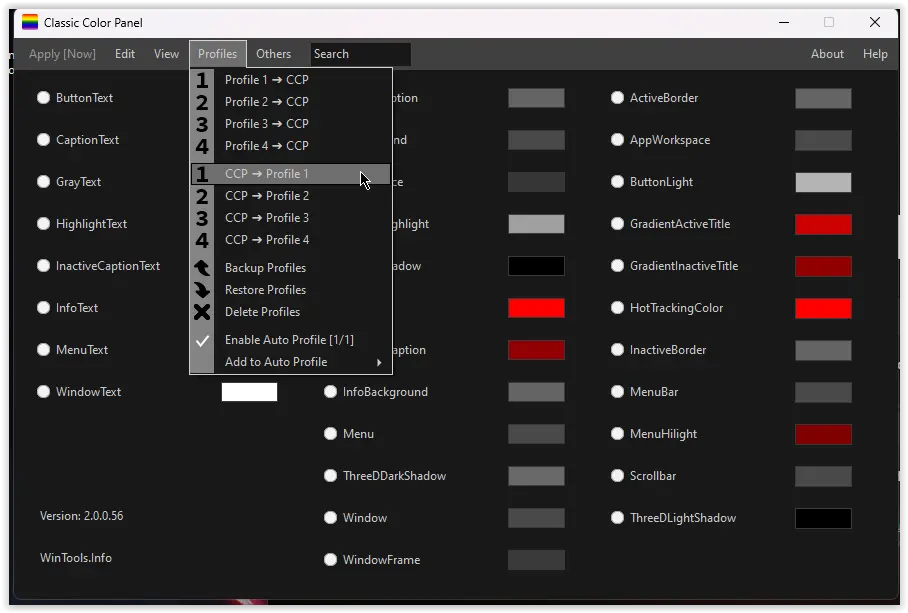
Task: Select the ActiveBorder radio button
Action: coord(617,98)
